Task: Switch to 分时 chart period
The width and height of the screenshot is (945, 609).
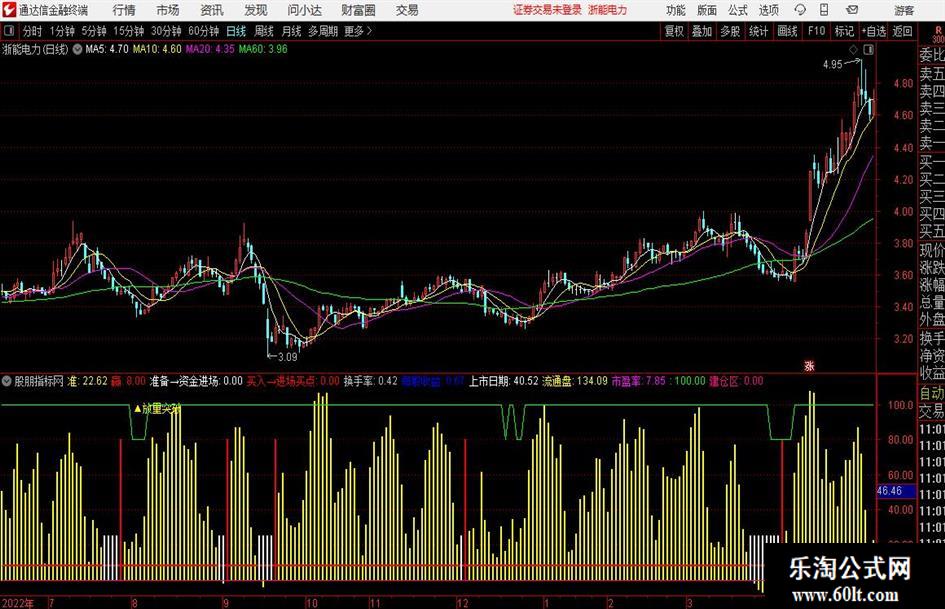Action: click(x=33, y=31)
